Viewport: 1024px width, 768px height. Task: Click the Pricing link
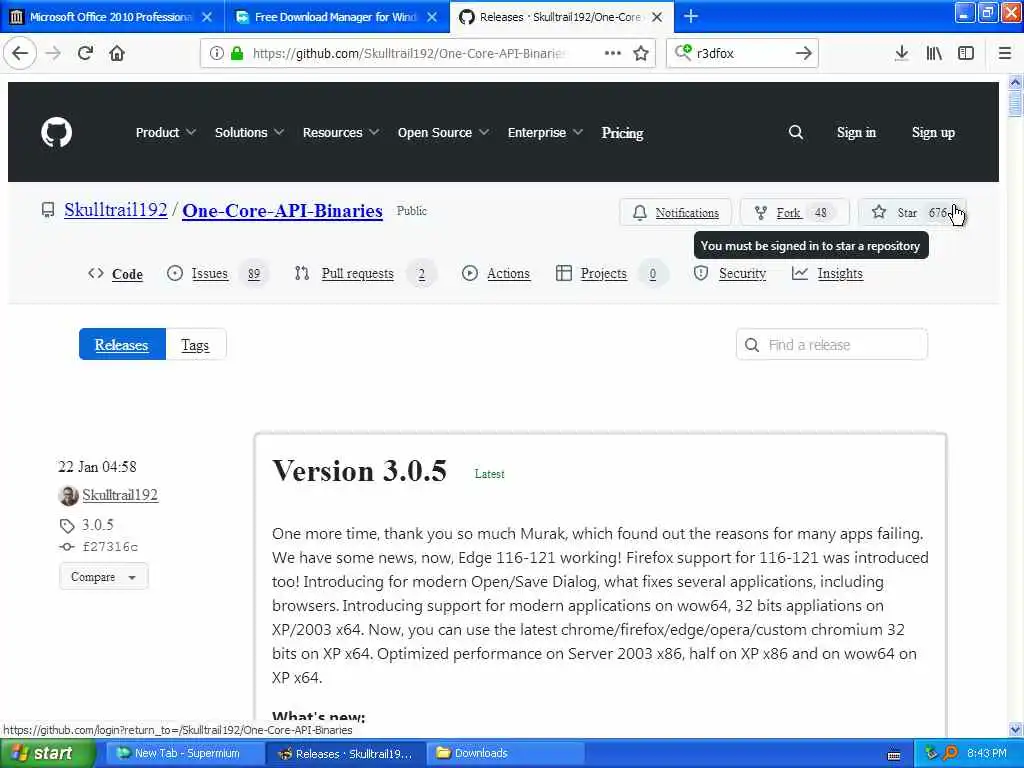pyautogui.click(x=622, y=133)
